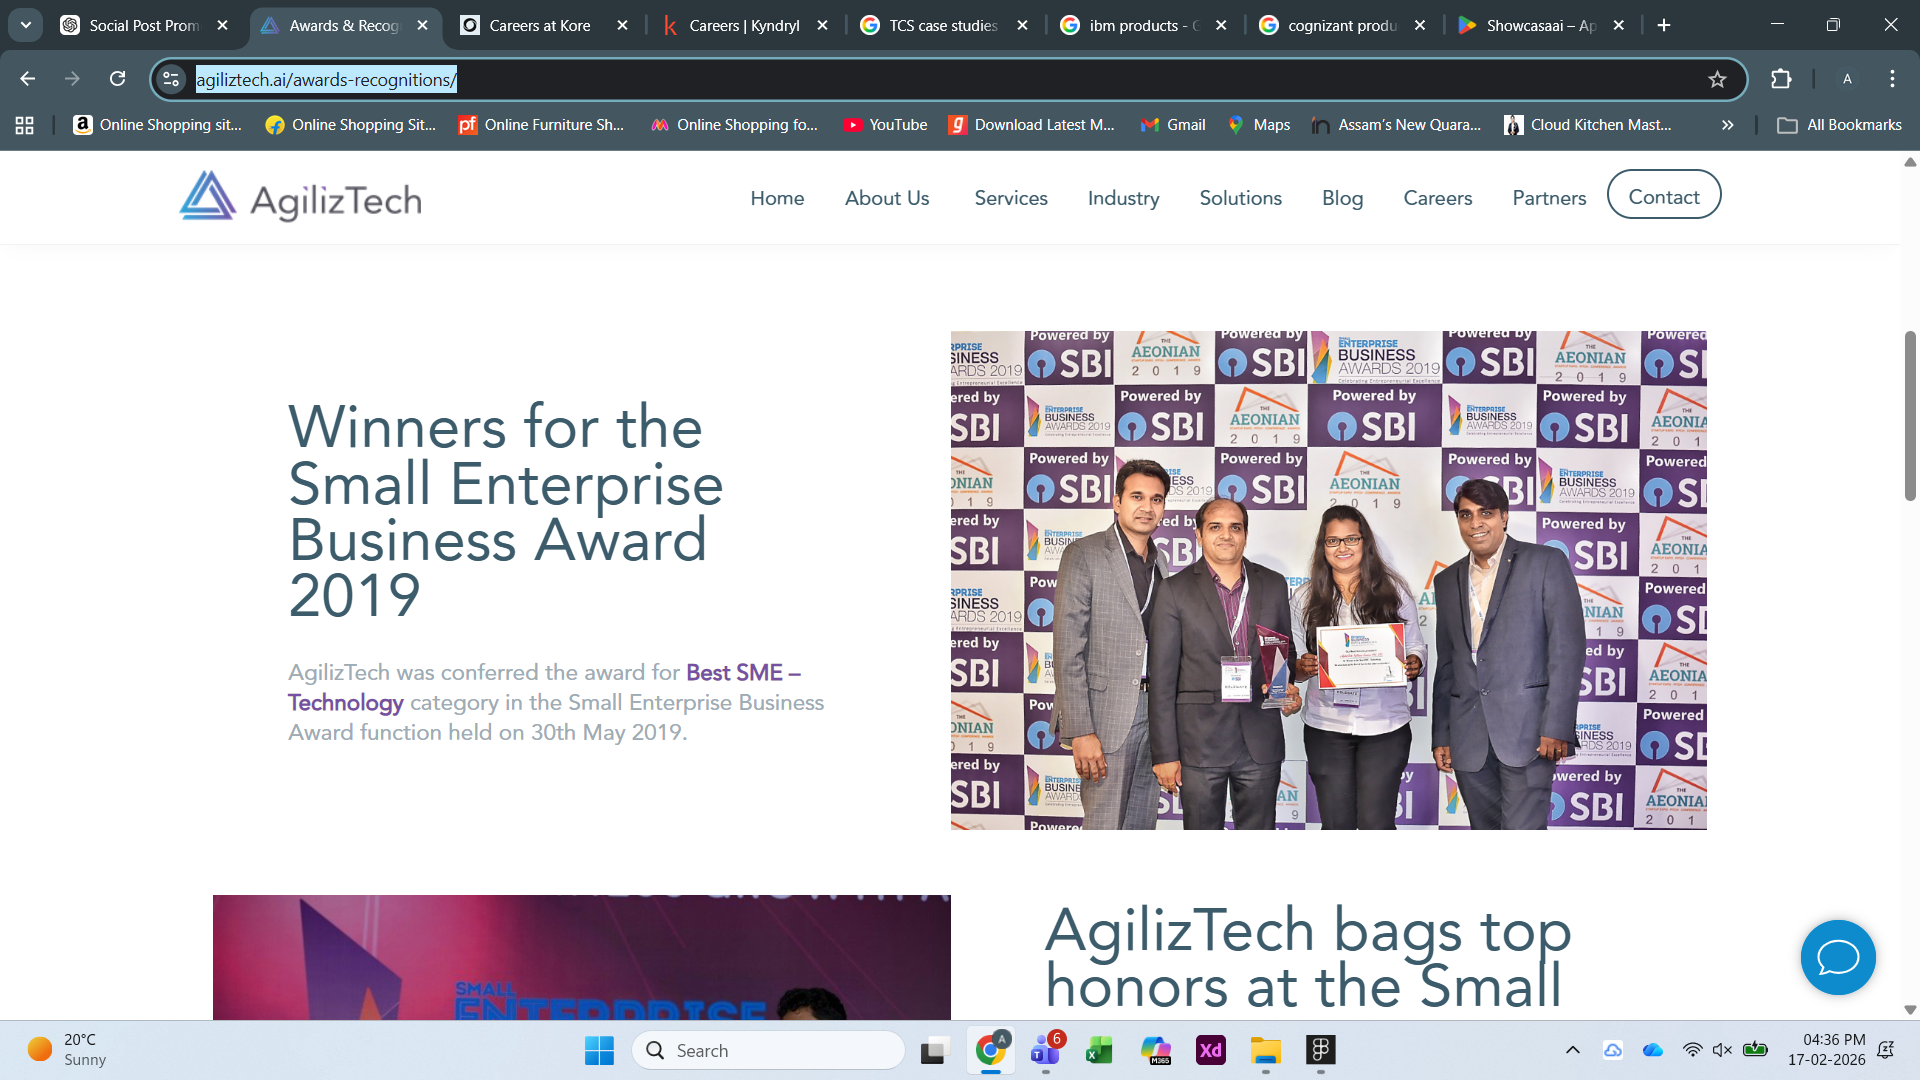This screenshot has height=1080, width=1920.
Task: Open the tab search chevron
Action: pos(25,25)
